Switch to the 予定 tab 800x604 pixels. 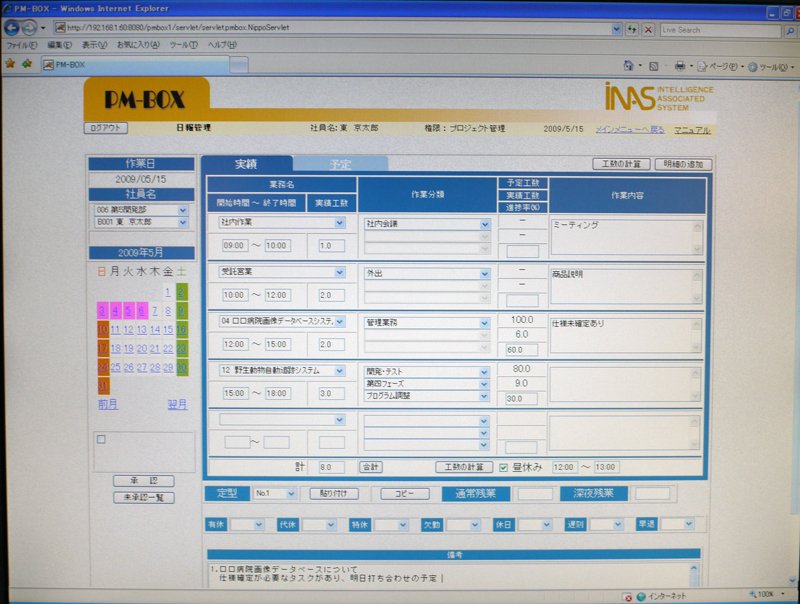[340, 164]
